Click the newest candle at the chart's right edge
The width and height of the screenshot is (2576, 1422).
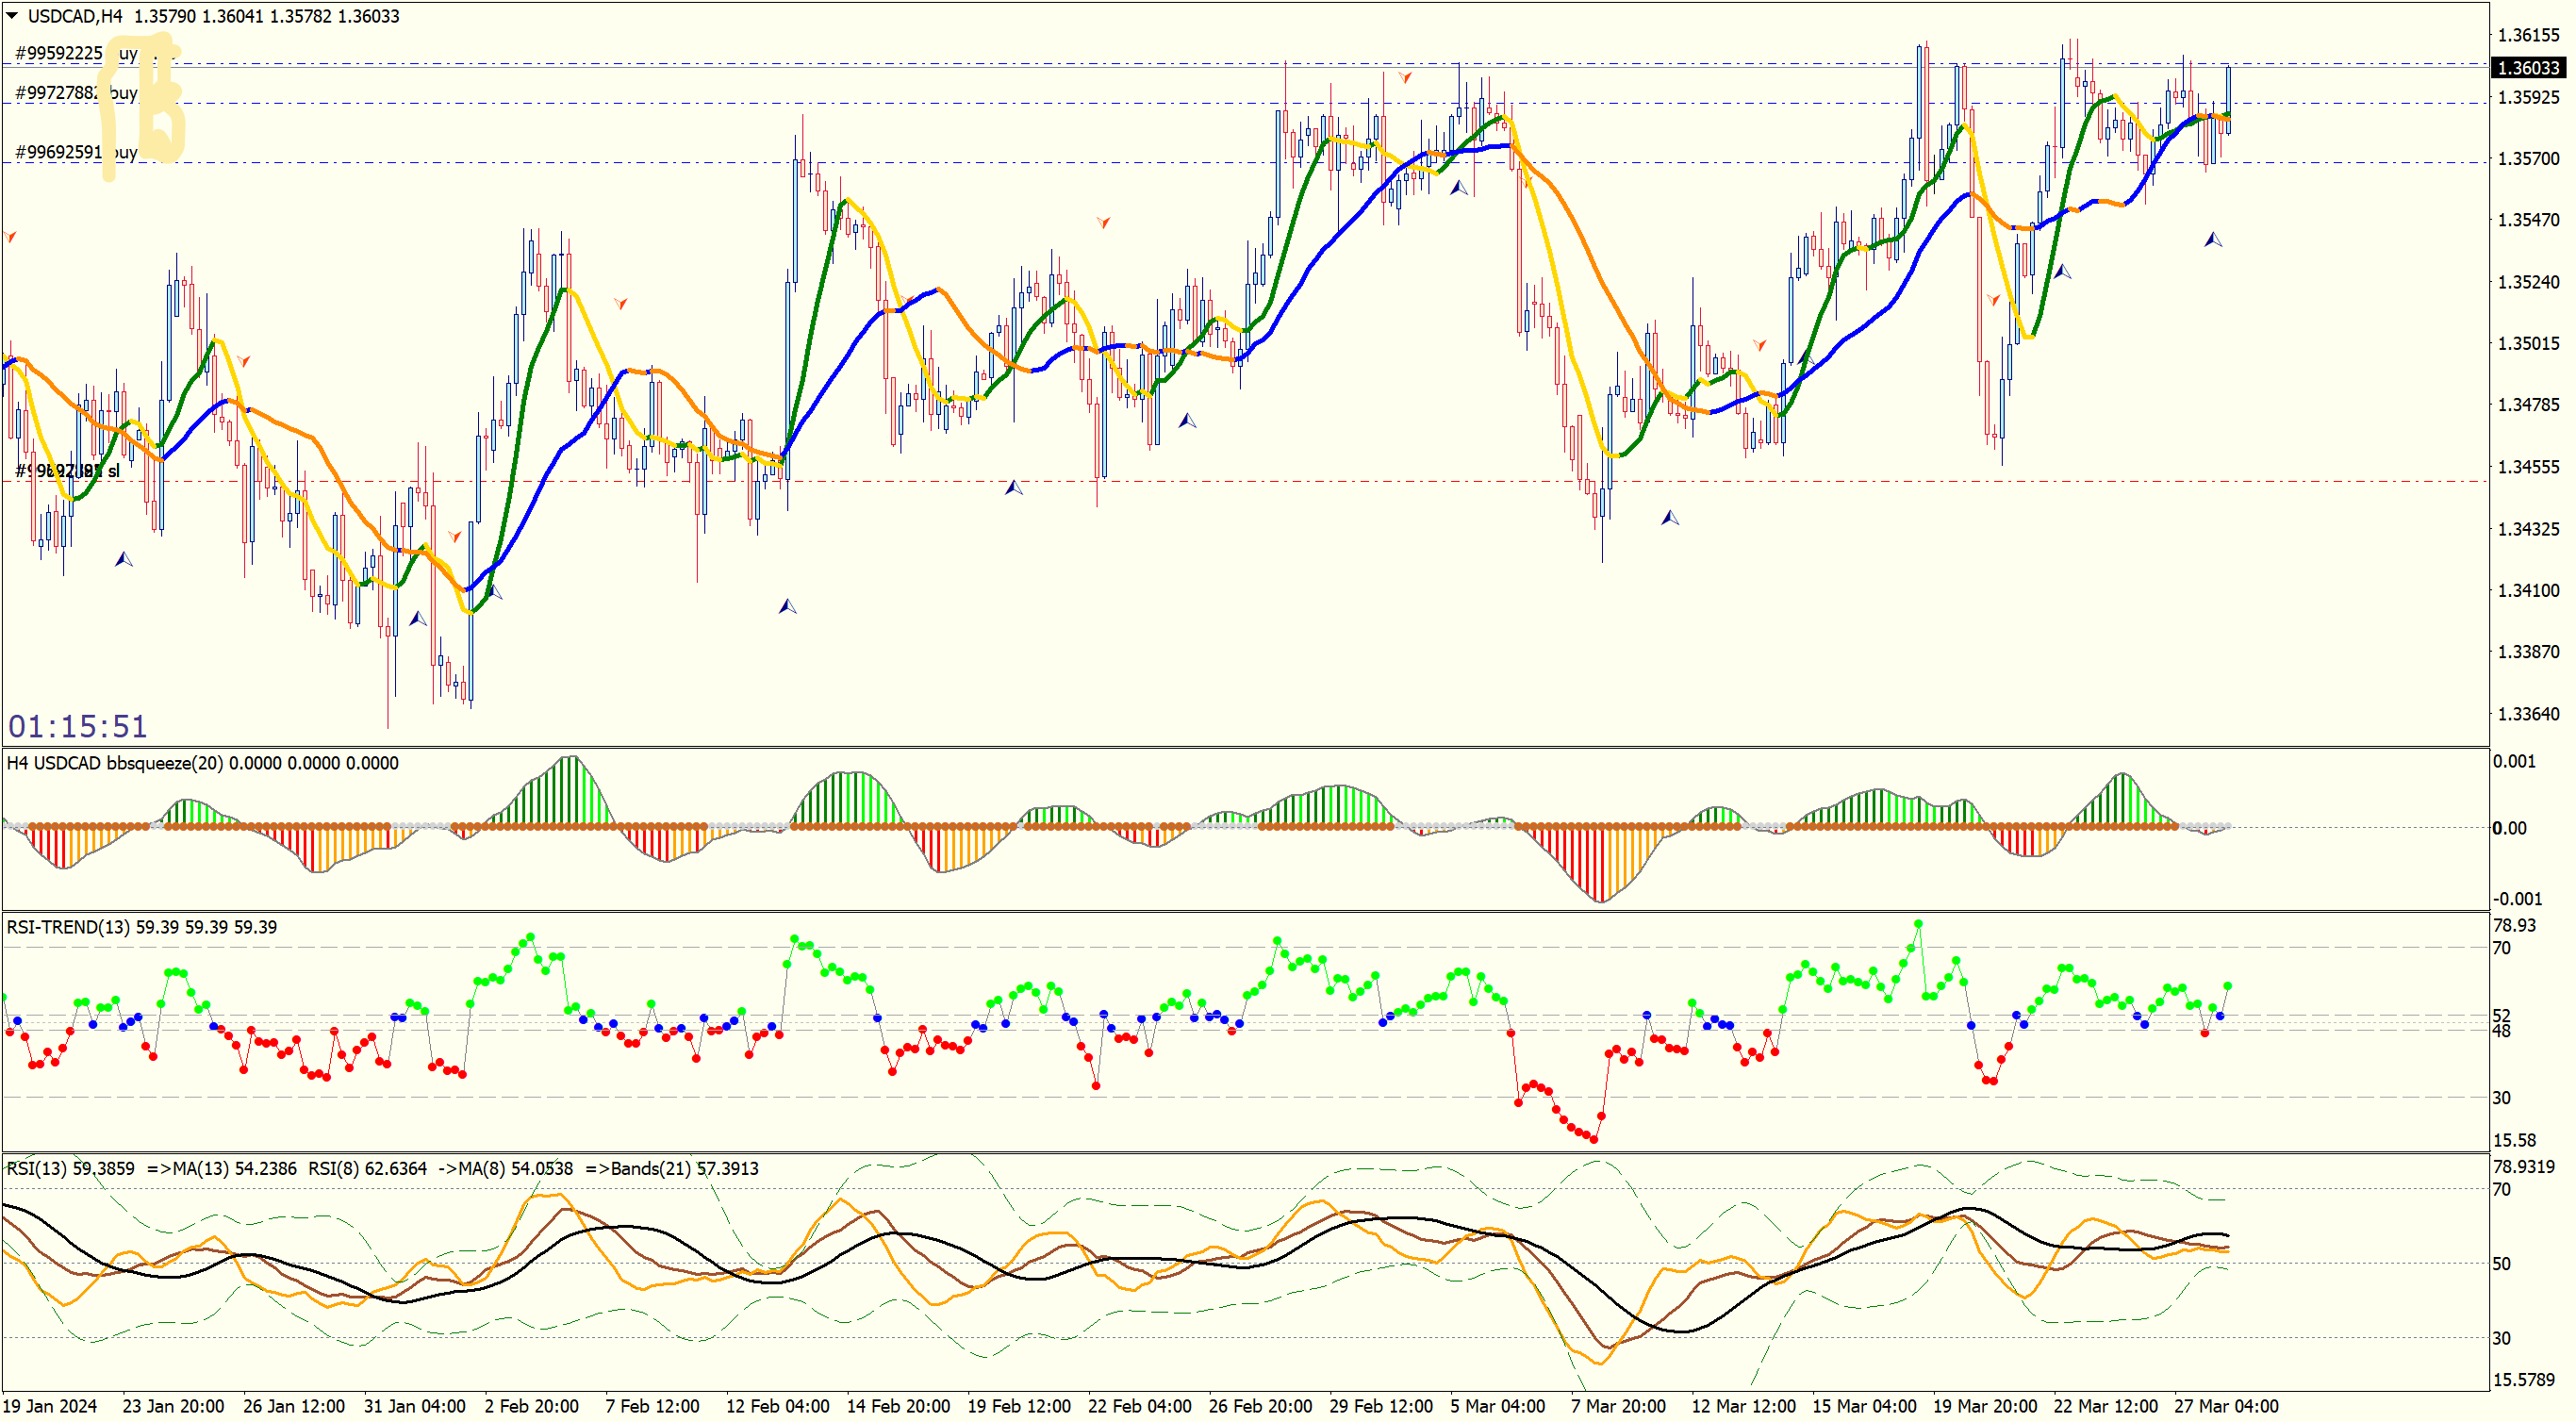(x=2228, y=100)
